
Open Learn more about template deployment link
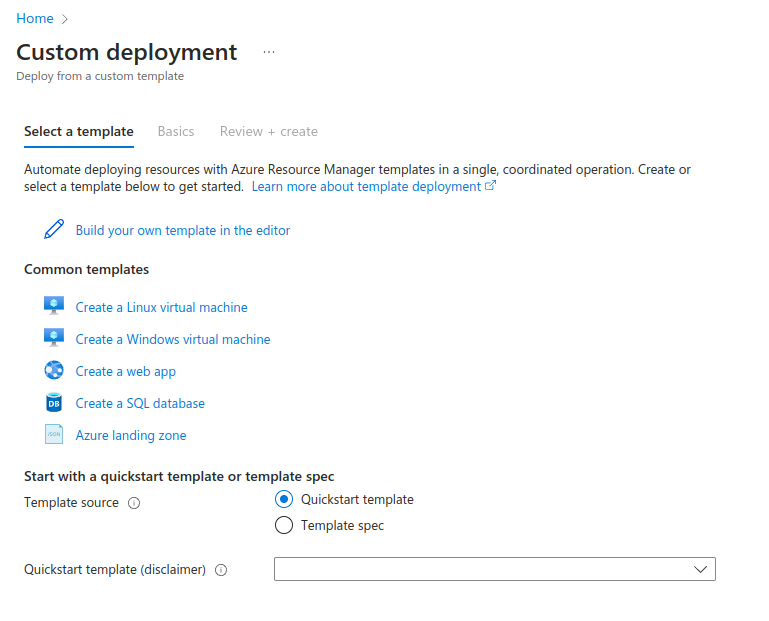(x=374, y=186)
